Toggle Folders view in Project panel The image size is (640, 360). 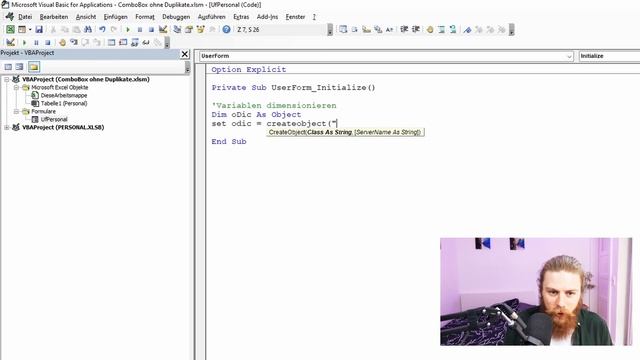pos(34,67)
